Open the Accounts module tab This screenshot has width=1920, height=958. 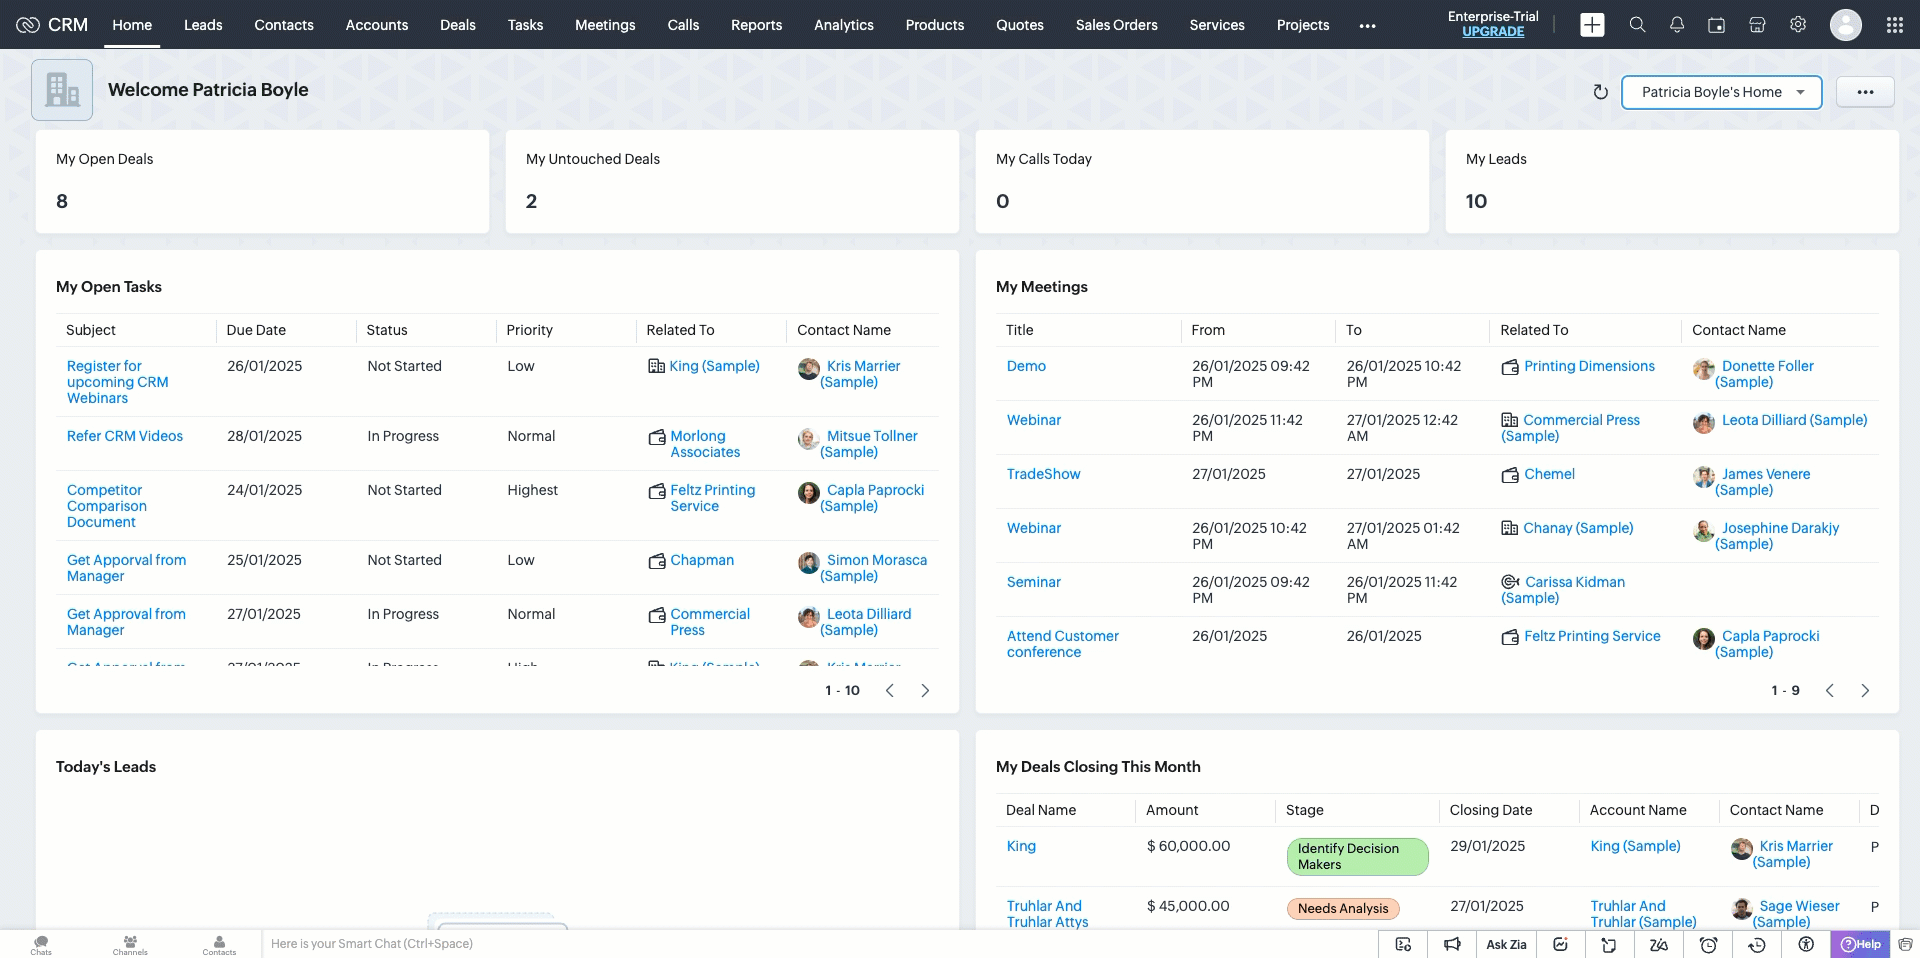click(377, 25)
